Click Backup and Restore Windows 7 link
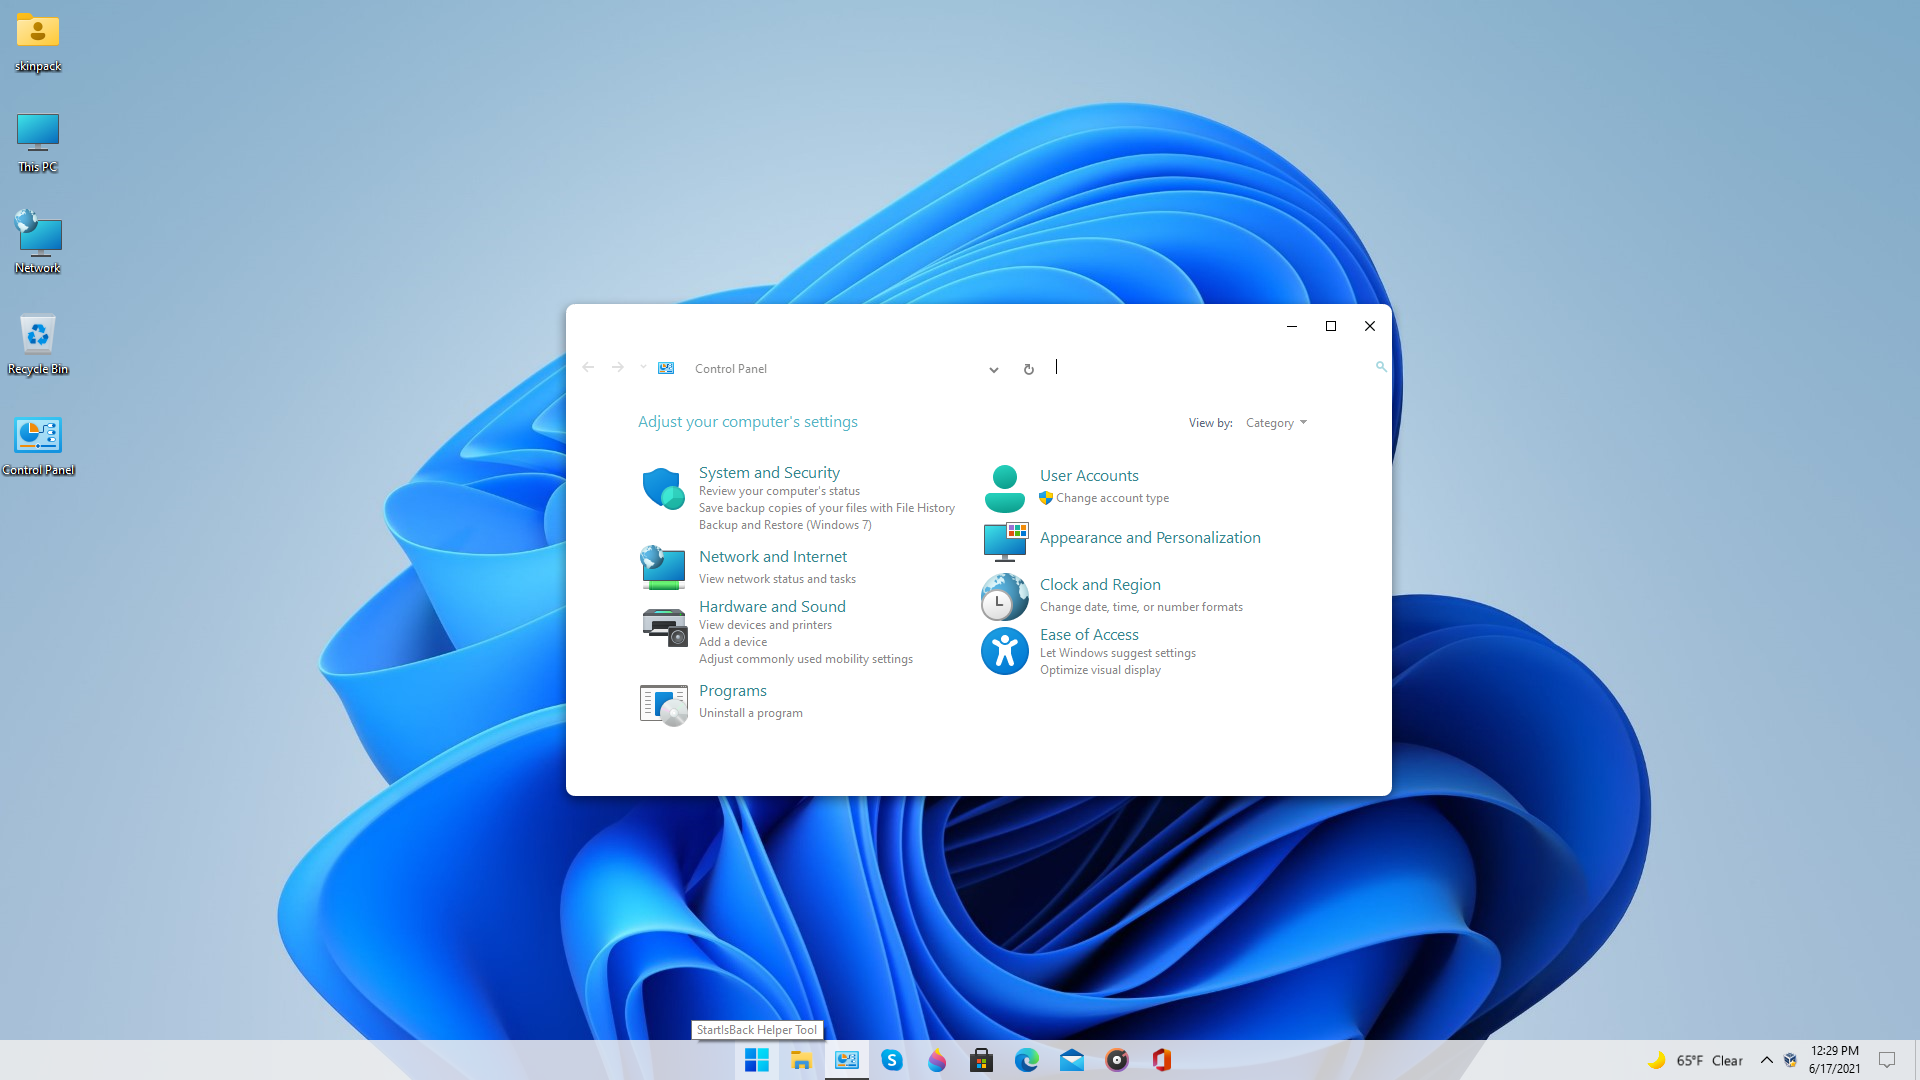The width and height of the screenshot is (1920, 1080). coord(785,525)
